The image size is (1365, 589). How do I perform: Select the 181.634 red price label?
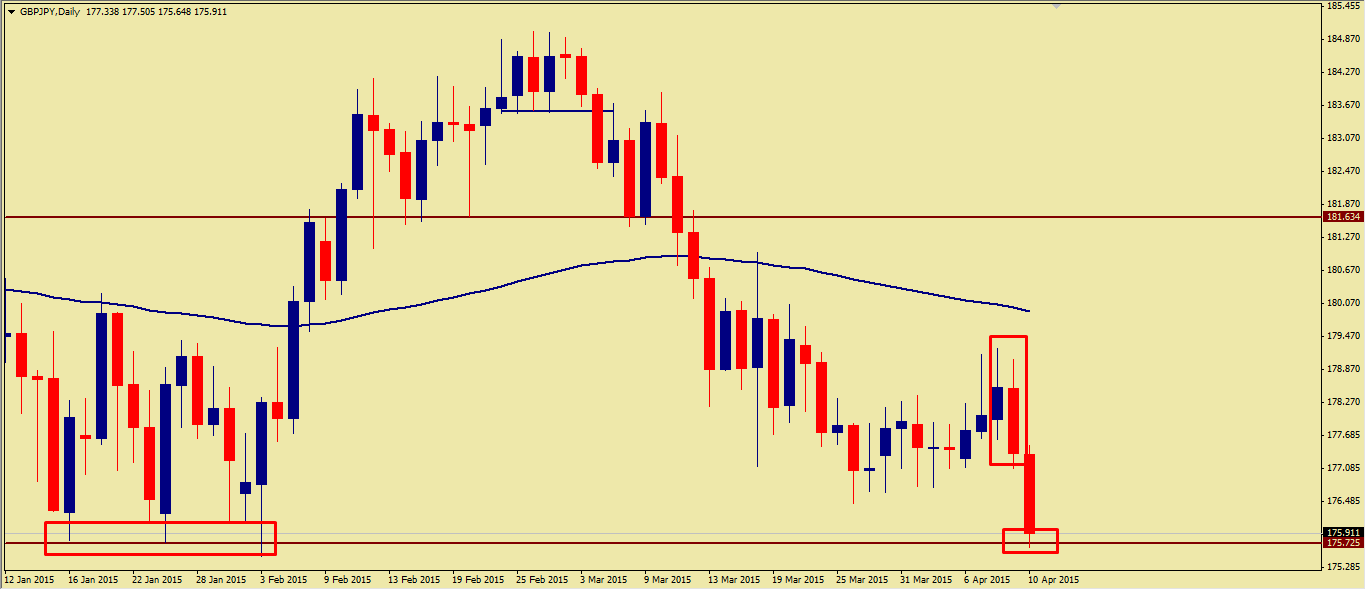click(x=1341, y=217)
